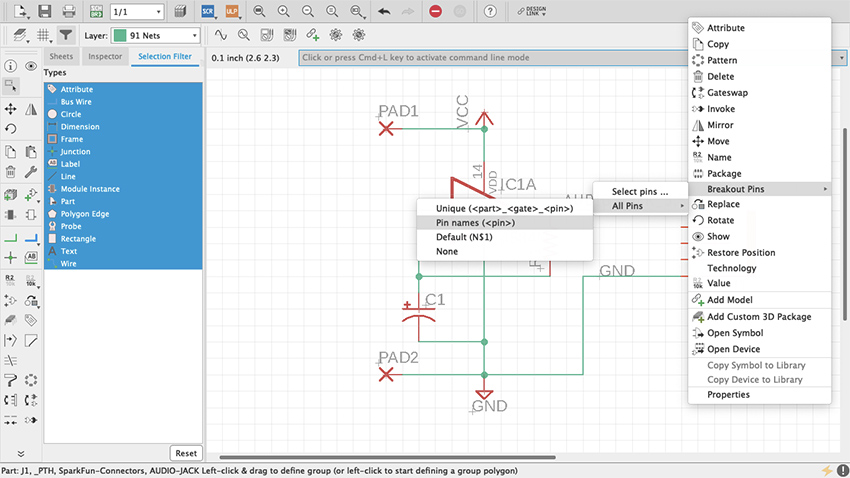Open Properties from context menu
The image size is (850, 478).
pyautogui.click(x=759, y=395)
